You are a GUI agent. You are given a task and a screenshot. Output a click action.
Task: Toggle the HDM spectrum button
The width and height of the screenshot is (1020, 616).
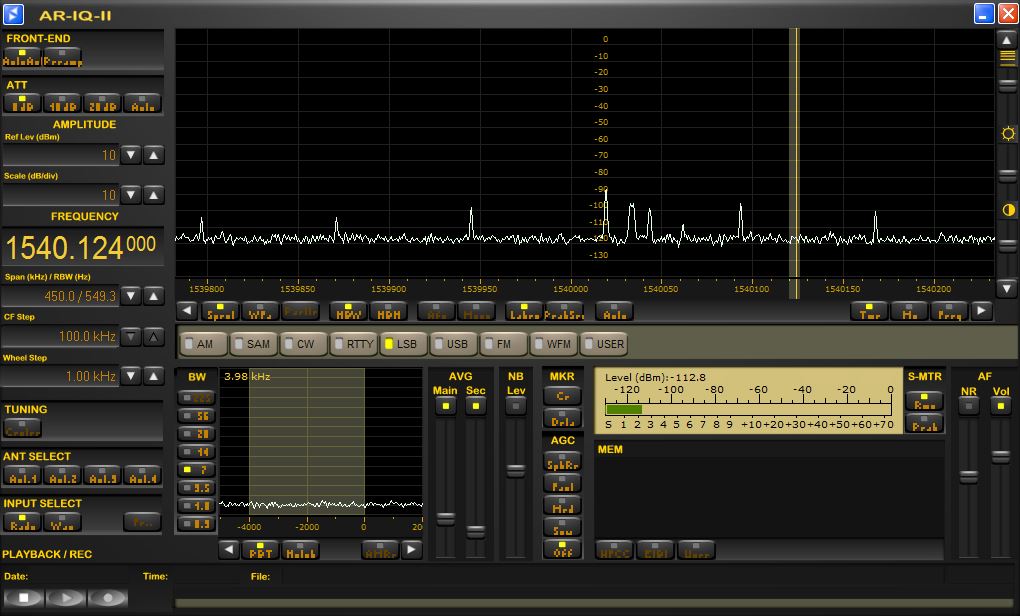coord(388,312)
